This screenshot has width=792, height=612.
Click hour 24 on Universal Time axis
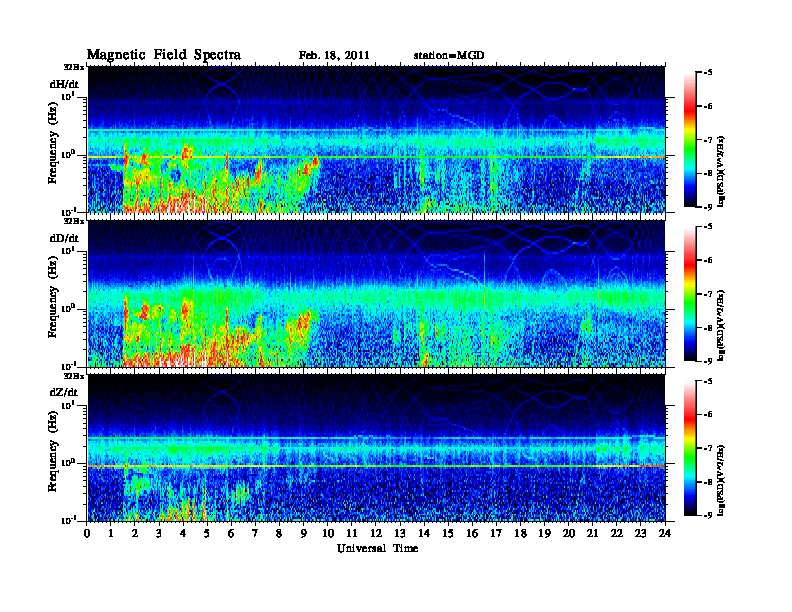pyautogui.click(x=665, y=534)
